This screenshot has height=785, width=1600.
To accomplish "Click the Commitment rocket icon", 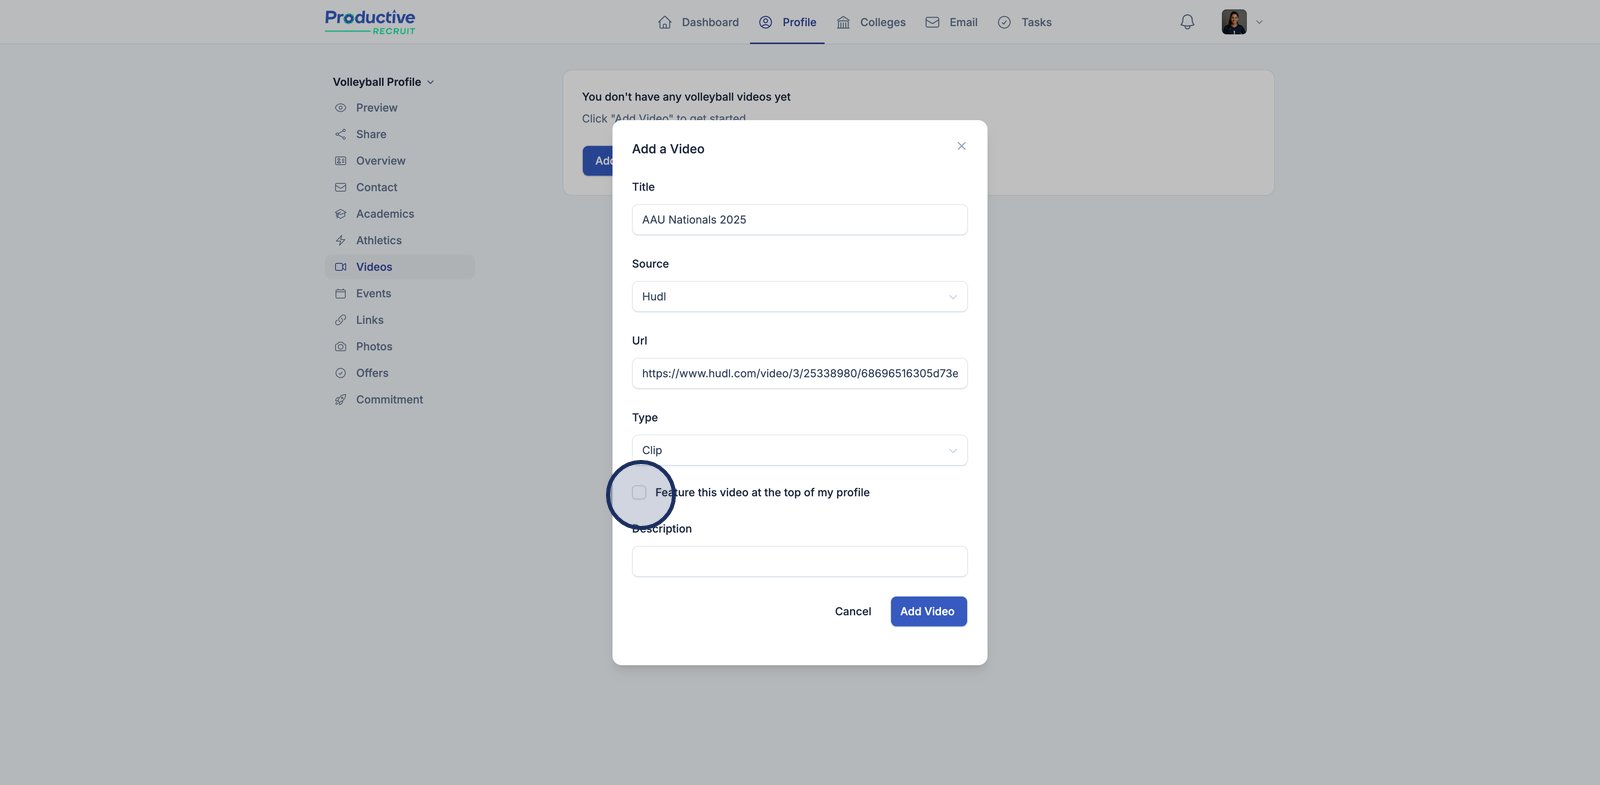I will coord(340,400).
